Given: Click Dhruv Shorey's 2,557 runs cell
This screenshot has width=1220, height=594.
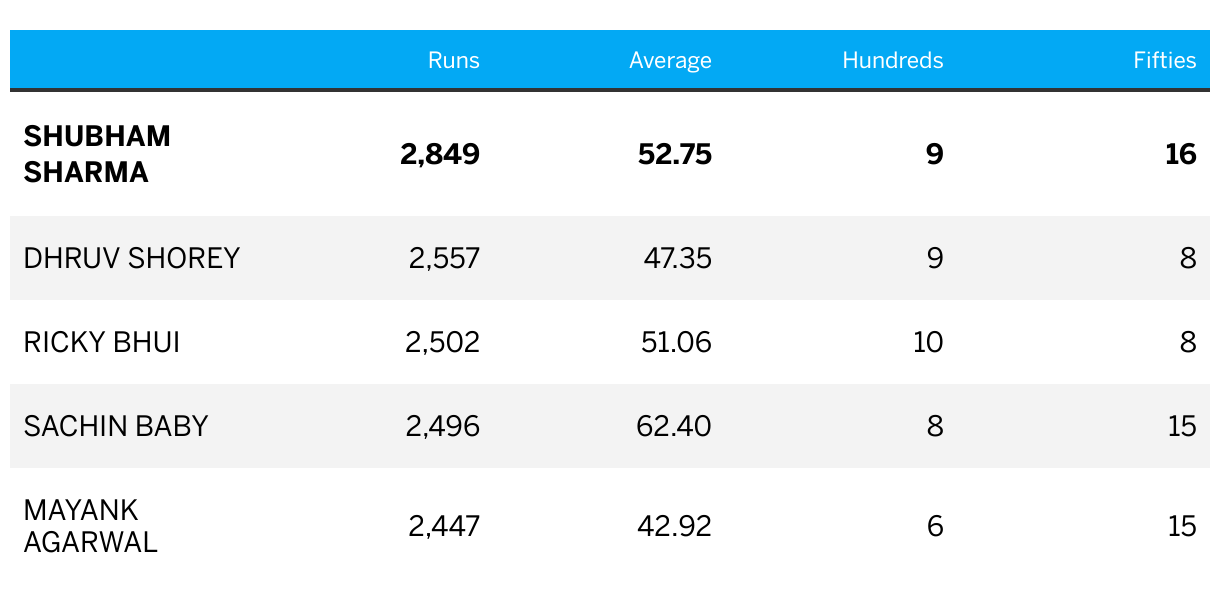Looking at the screenshot, I should click(444, 258).
